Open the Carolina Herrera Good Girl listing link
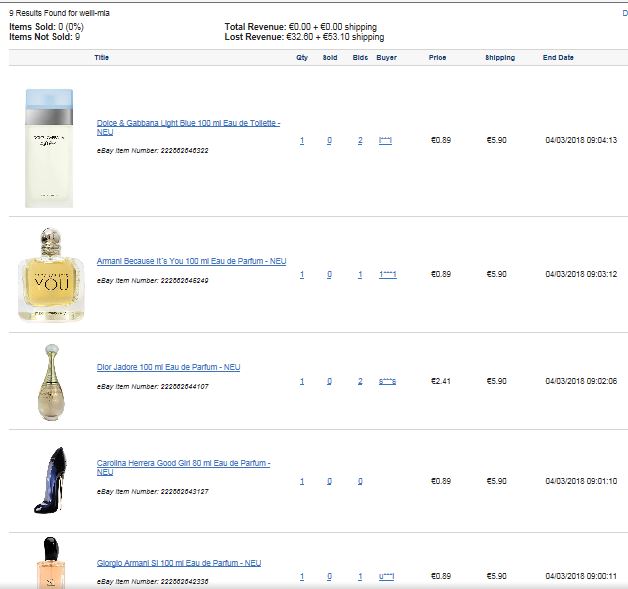This screenshot has height=589, width=628. point(183,467)
